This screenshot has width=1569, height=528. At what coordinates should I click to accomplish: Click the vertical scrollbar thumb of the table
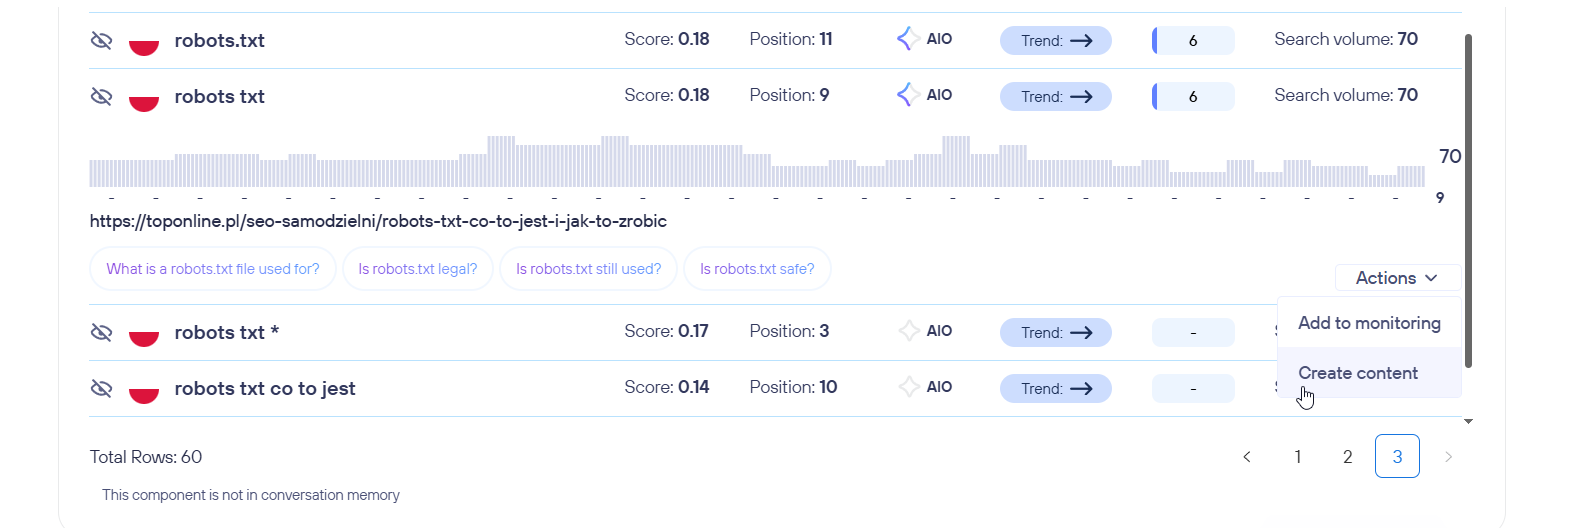click(1468, 200)
